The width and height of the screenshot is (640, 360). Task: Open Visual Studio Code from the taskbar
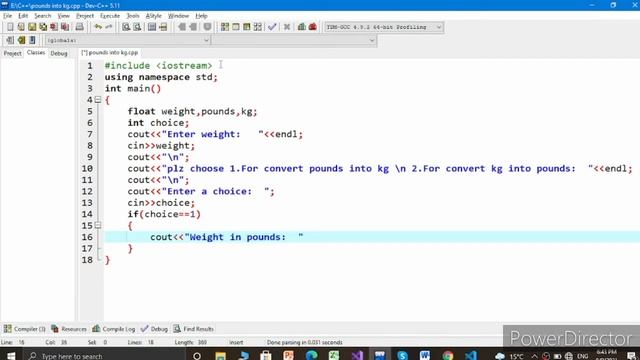[471, 356]
